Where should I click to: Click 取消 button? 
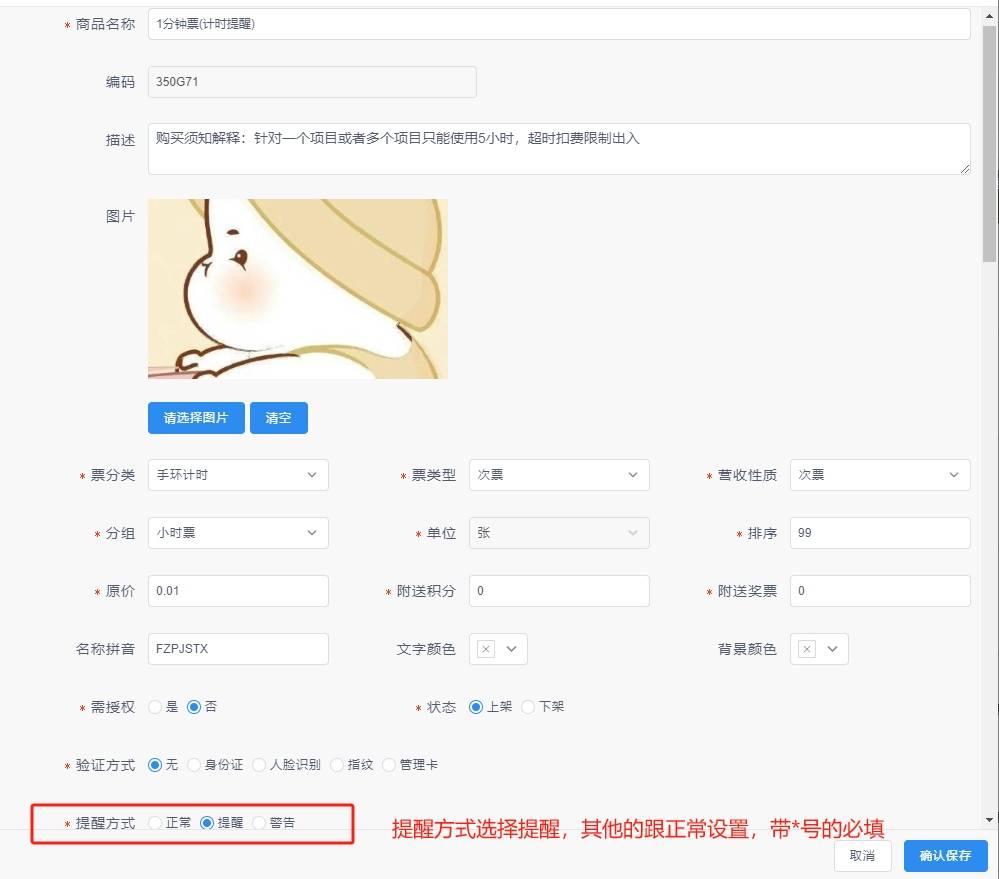863,855
